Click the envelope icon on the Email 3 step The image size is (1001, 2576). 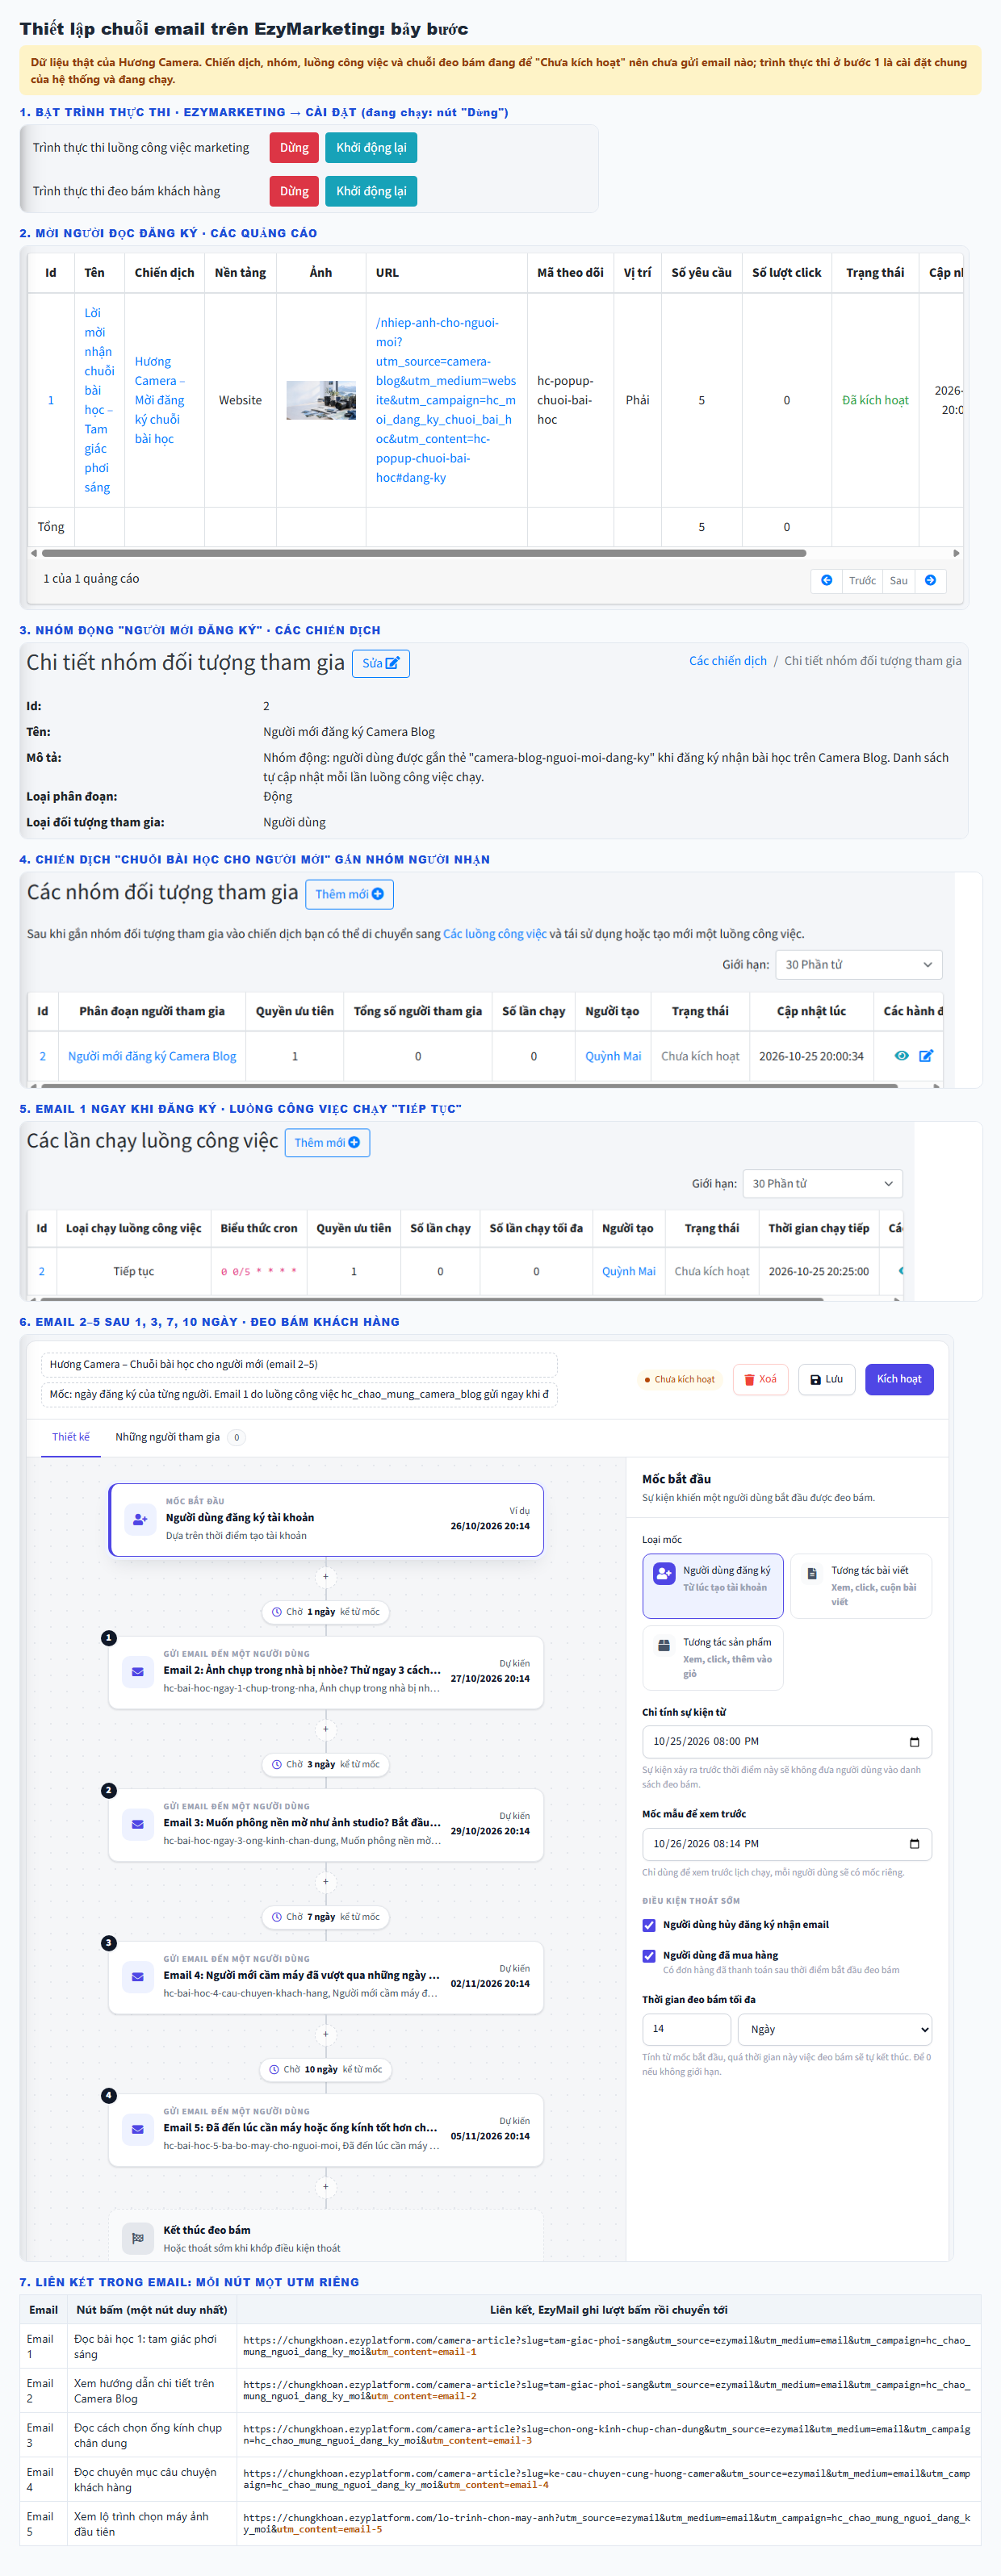pos(138,1823)
